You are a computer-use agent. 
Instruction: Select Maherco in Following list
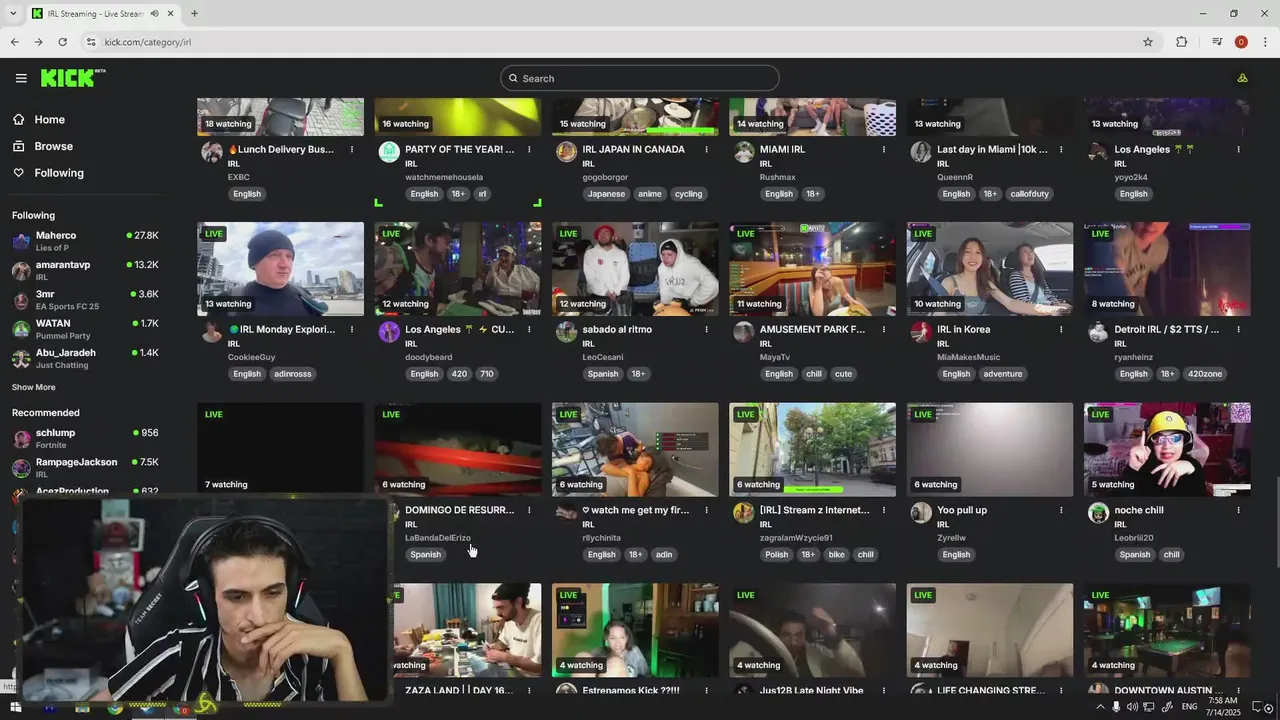tap(85, 241)
